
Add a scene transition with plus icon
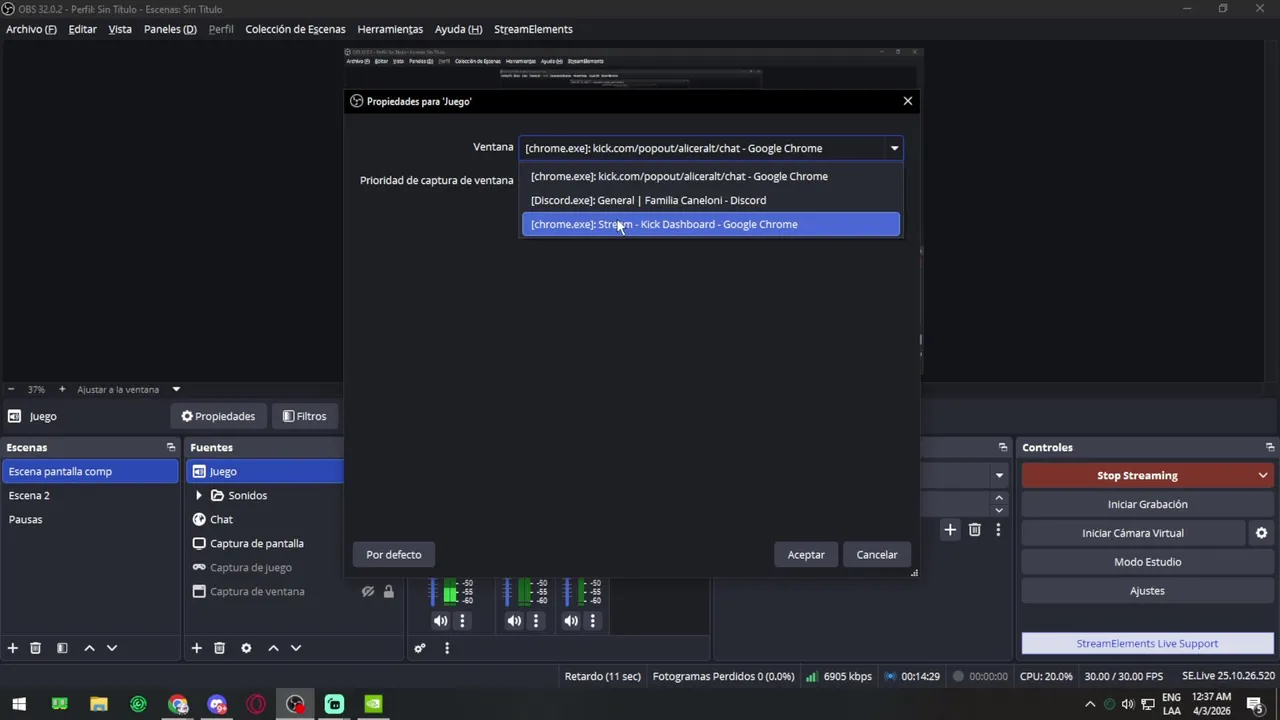pos(950,530)
